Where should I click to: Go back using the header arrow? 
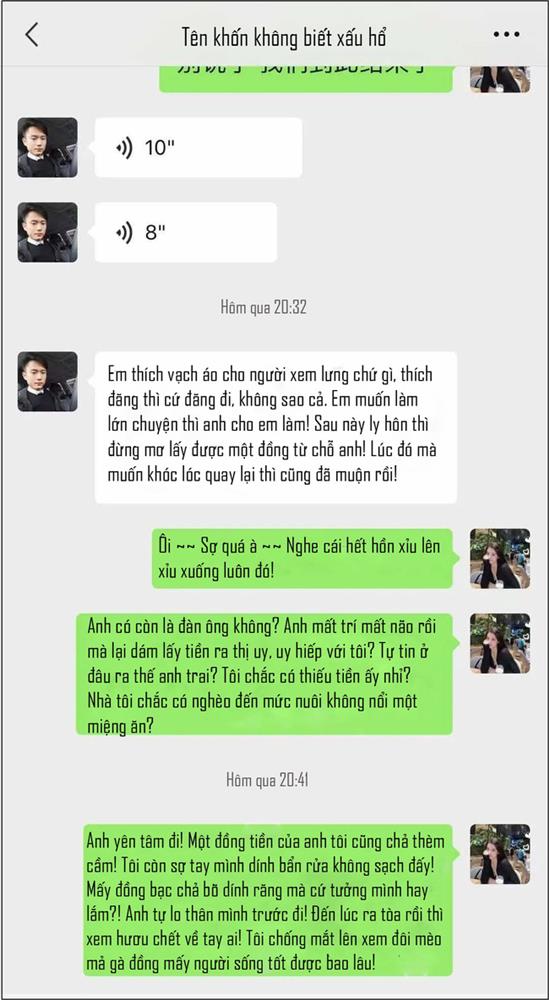(x=32, y=34)
